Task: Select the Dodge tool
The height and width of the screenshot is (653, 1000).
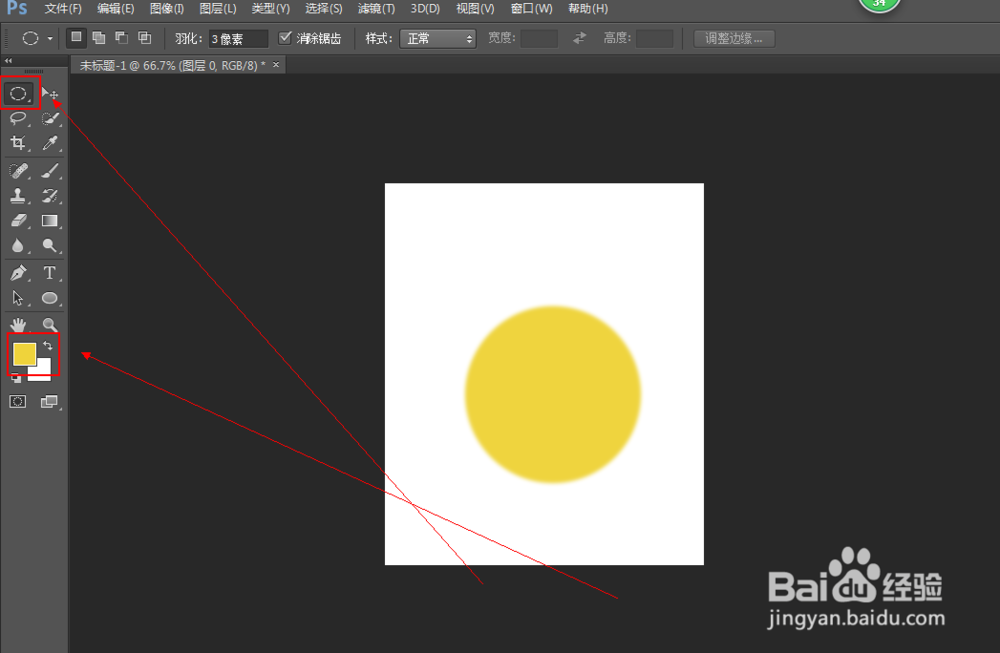Action: click(50, 246)
